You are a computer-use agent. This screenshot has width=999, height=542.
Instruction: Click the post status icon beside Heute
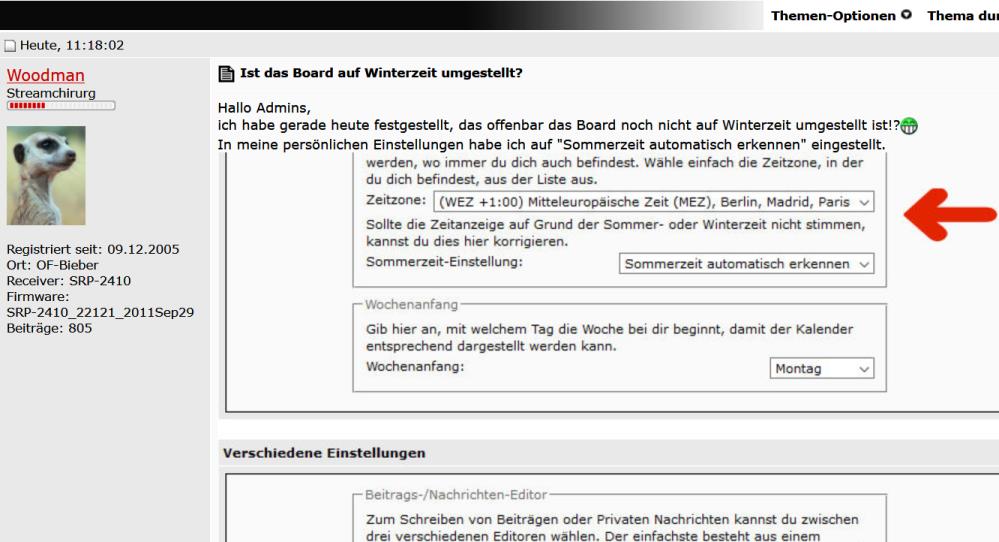(10, 46)
